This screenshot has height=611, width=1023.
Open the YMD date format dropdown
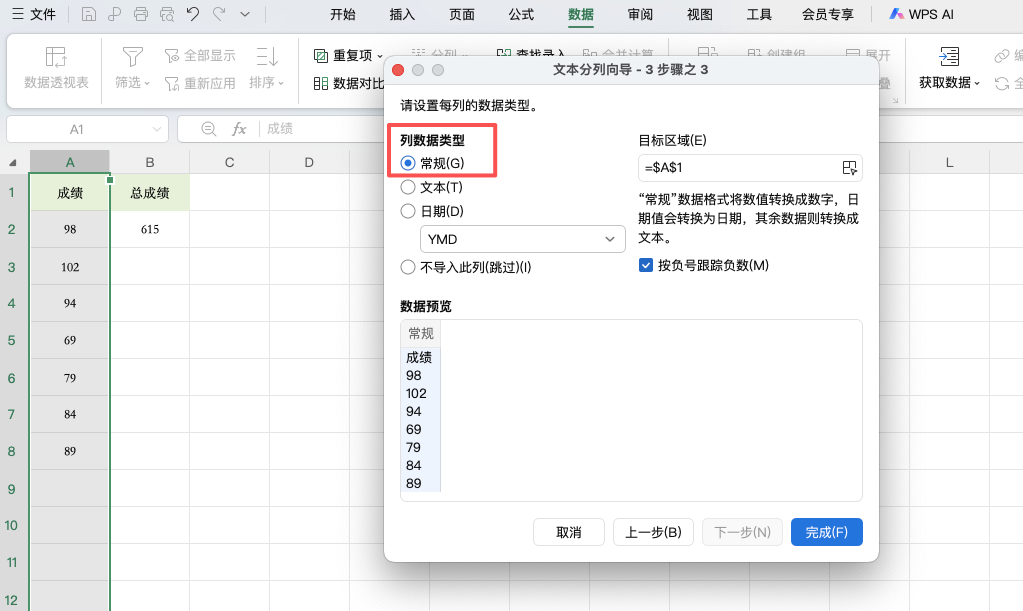523,239
